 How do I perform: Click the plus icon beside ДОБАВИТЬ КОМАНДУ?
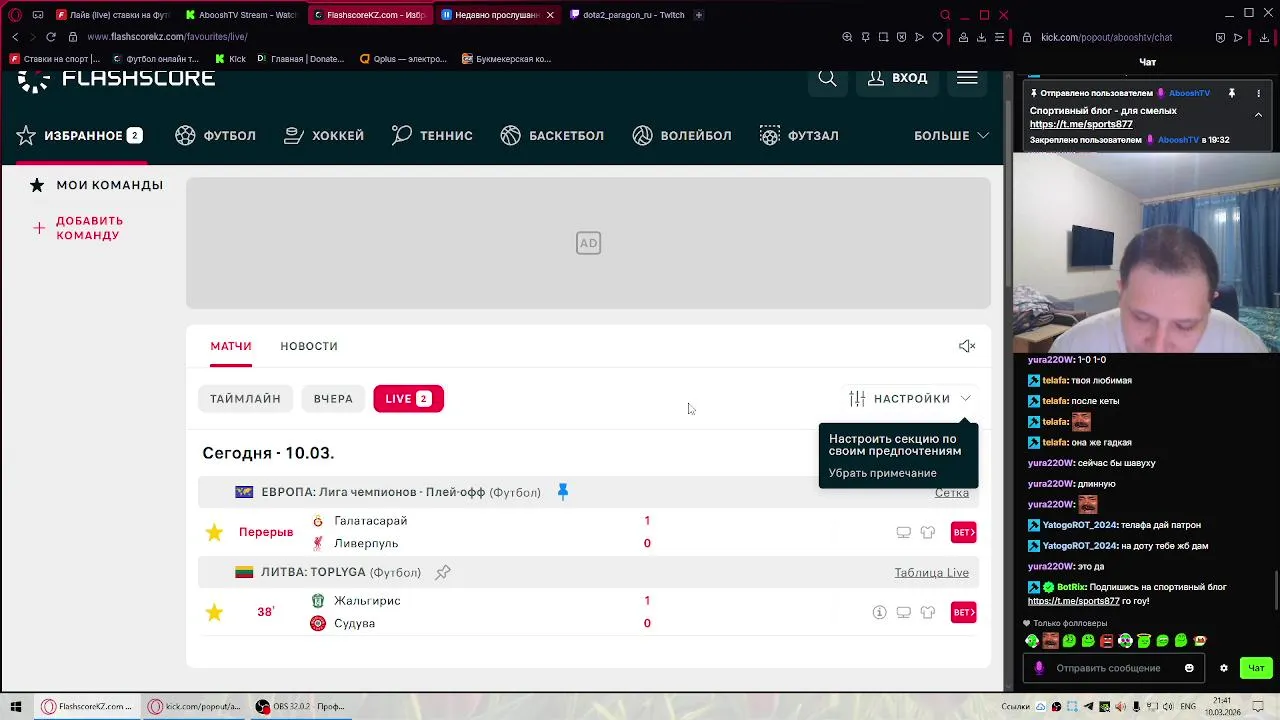39,228
